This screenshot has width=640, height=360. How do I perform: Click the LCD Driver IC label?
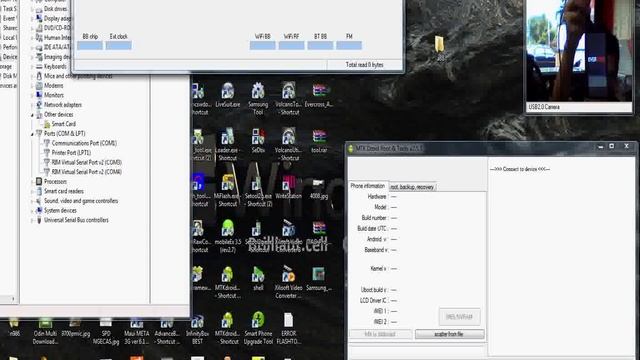click(x=373, y=300)
